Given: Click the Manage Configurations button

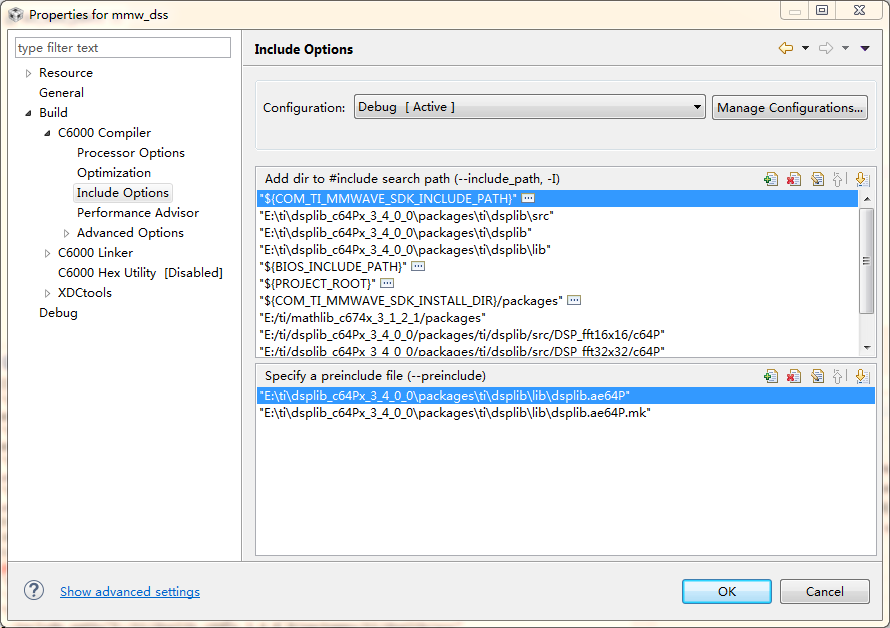Looking at the screenshot, I should pyautogui.click(x=790, y=107).
